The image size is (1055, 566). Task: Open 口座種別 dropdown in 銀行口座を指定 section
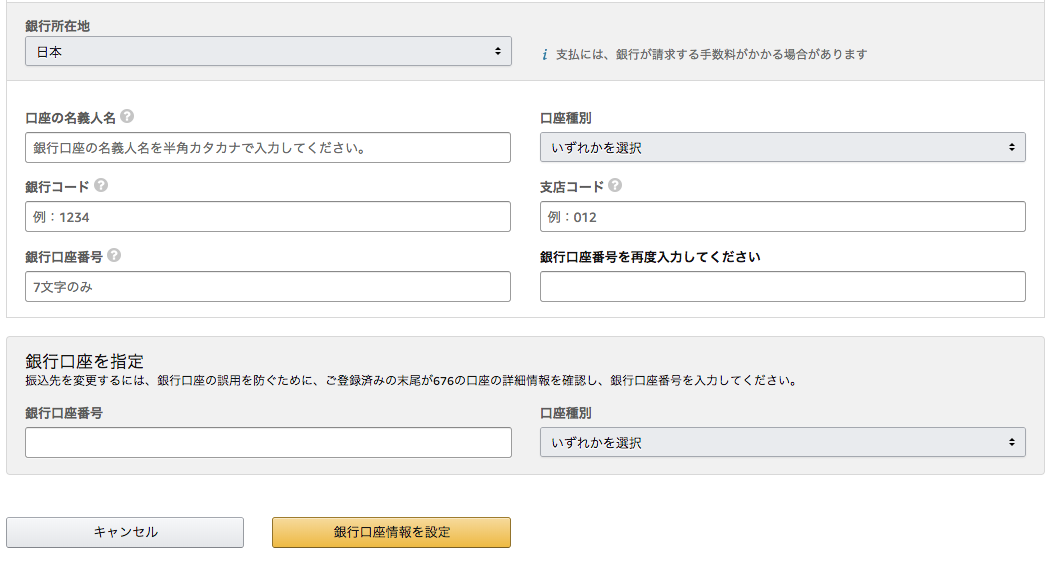783,442
